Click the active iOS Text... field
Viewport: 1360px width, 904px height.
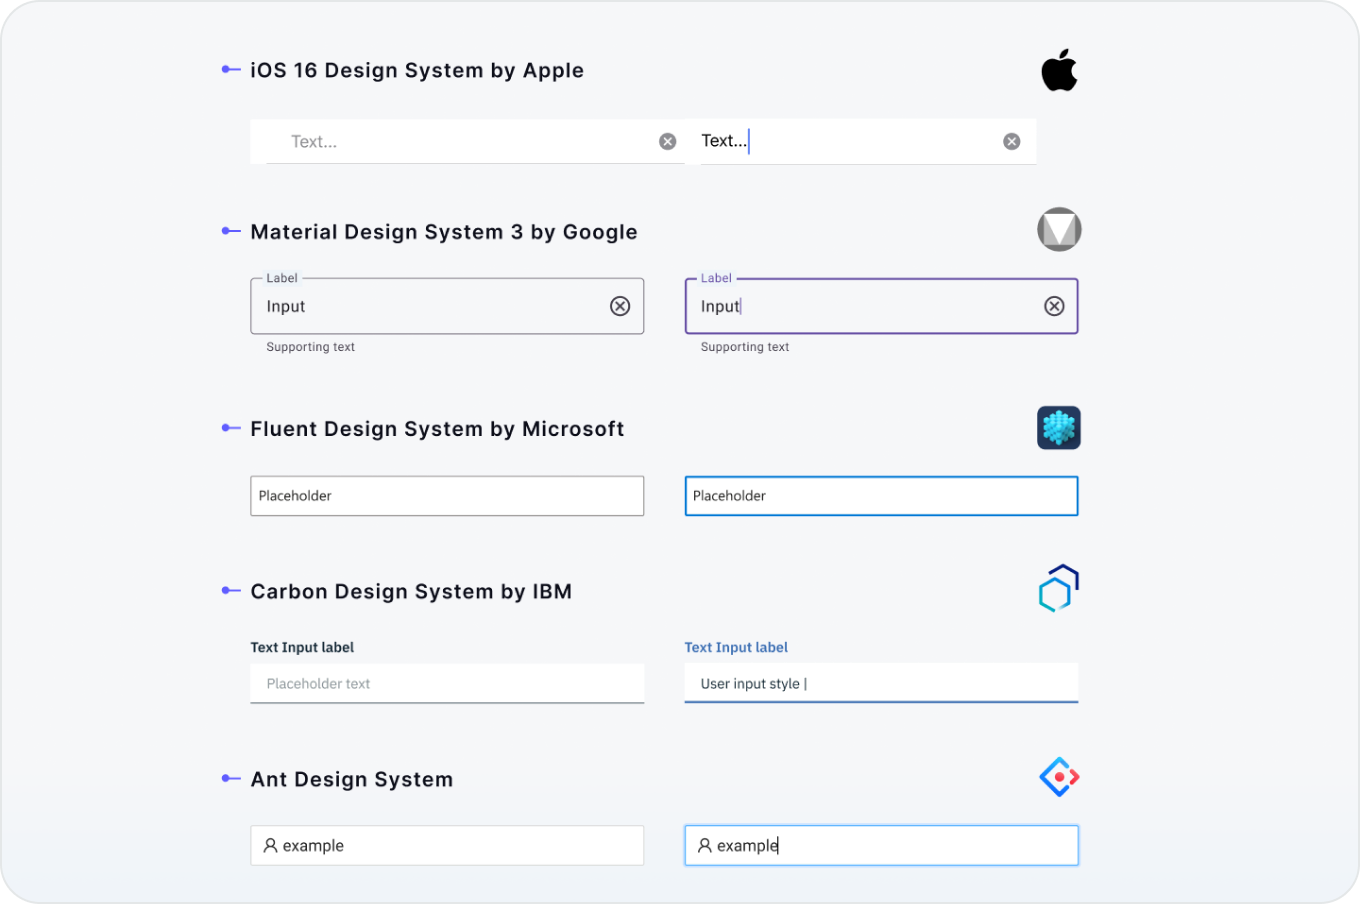click(861, 142)
